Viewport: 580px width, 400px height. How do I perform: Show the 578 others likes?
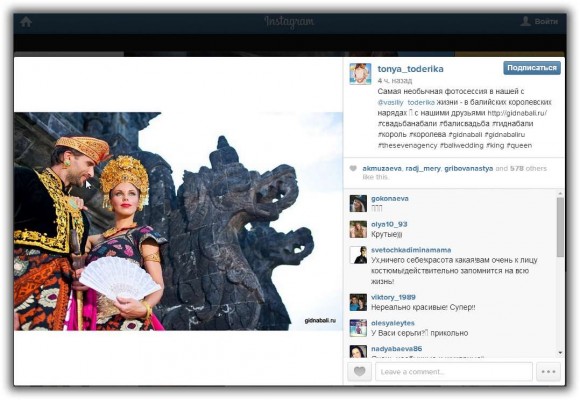[x=528, y=168]
